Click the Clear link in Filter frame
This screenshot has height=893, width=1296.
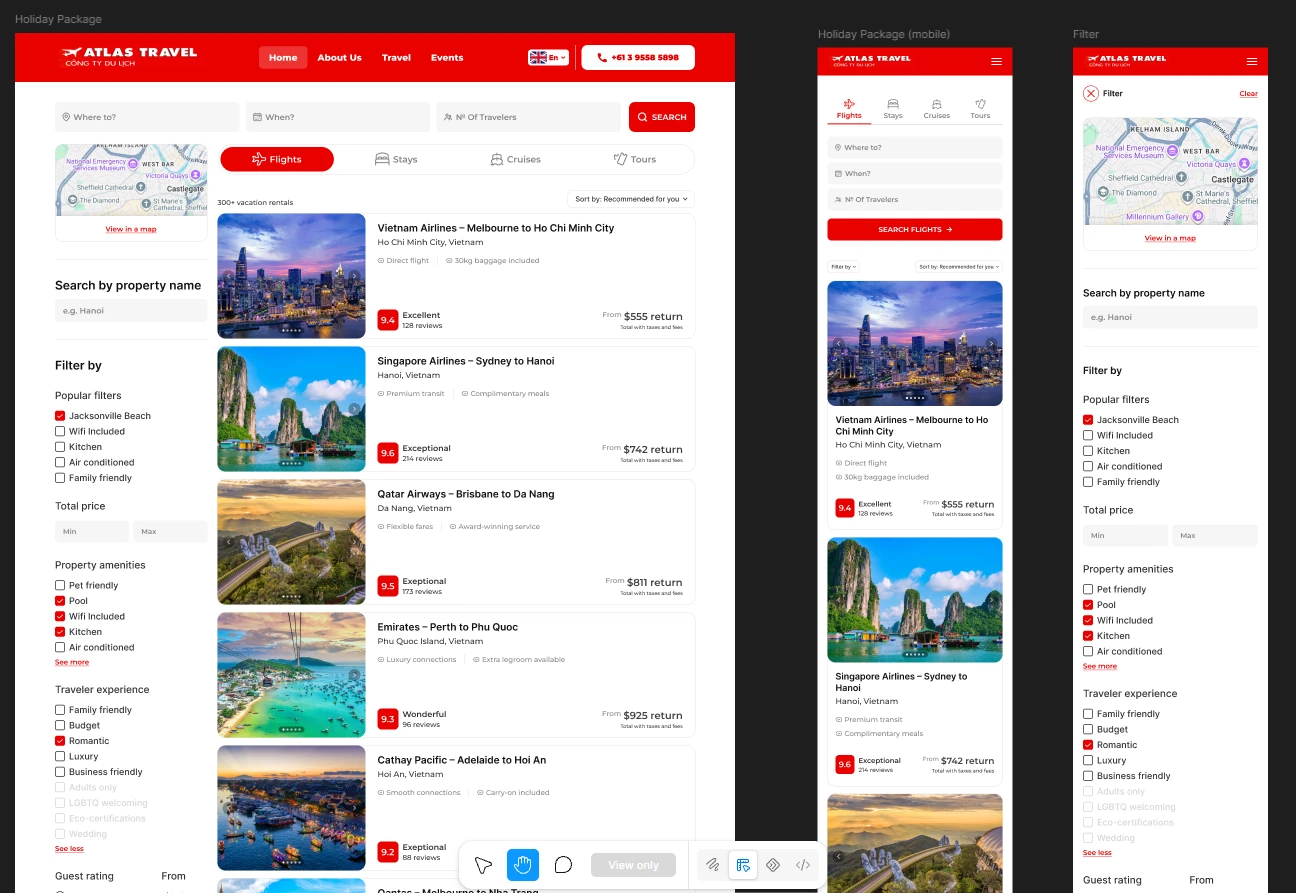[x=1249, y=94]
